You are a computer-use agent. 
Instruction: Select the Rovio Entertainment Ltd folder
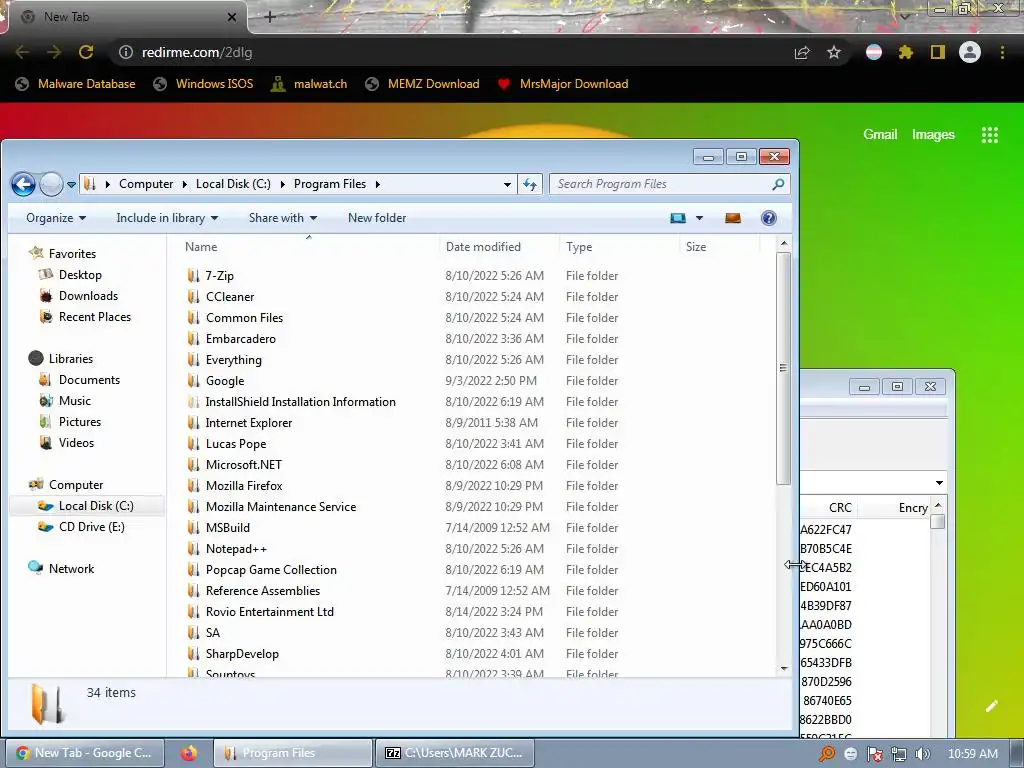point(269,611)
